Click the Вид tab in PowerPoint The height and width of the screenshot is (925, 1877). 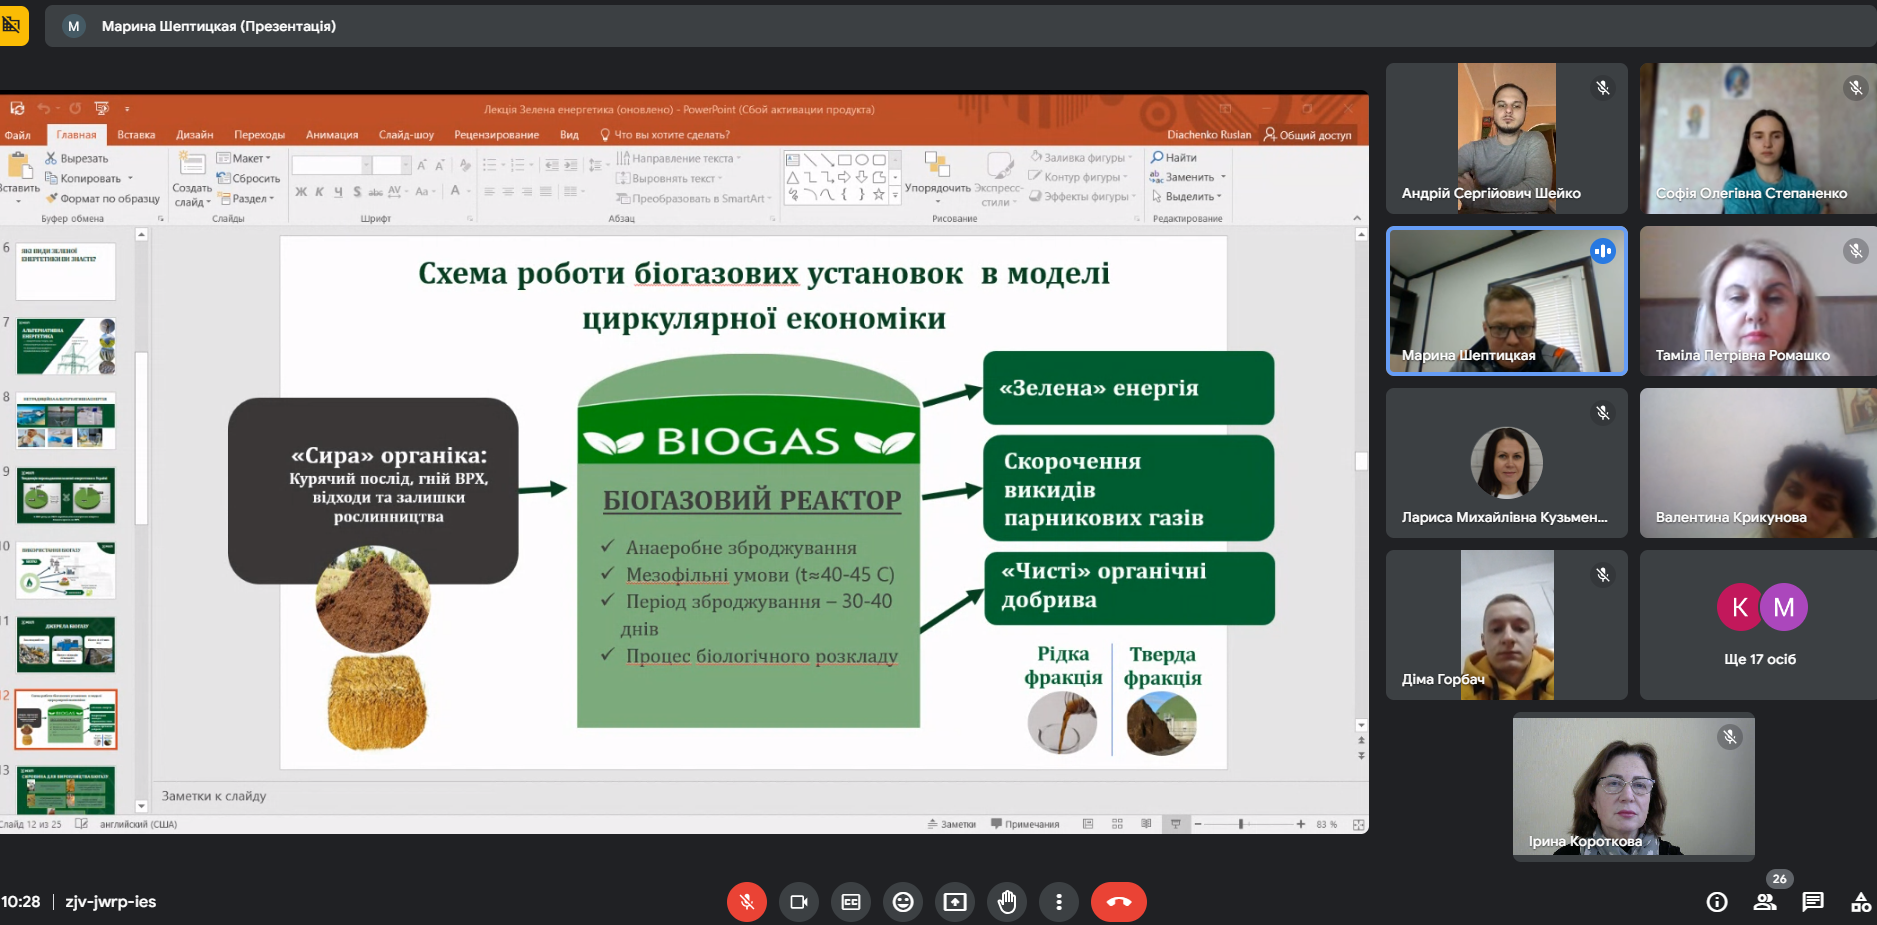pos(569,135)
